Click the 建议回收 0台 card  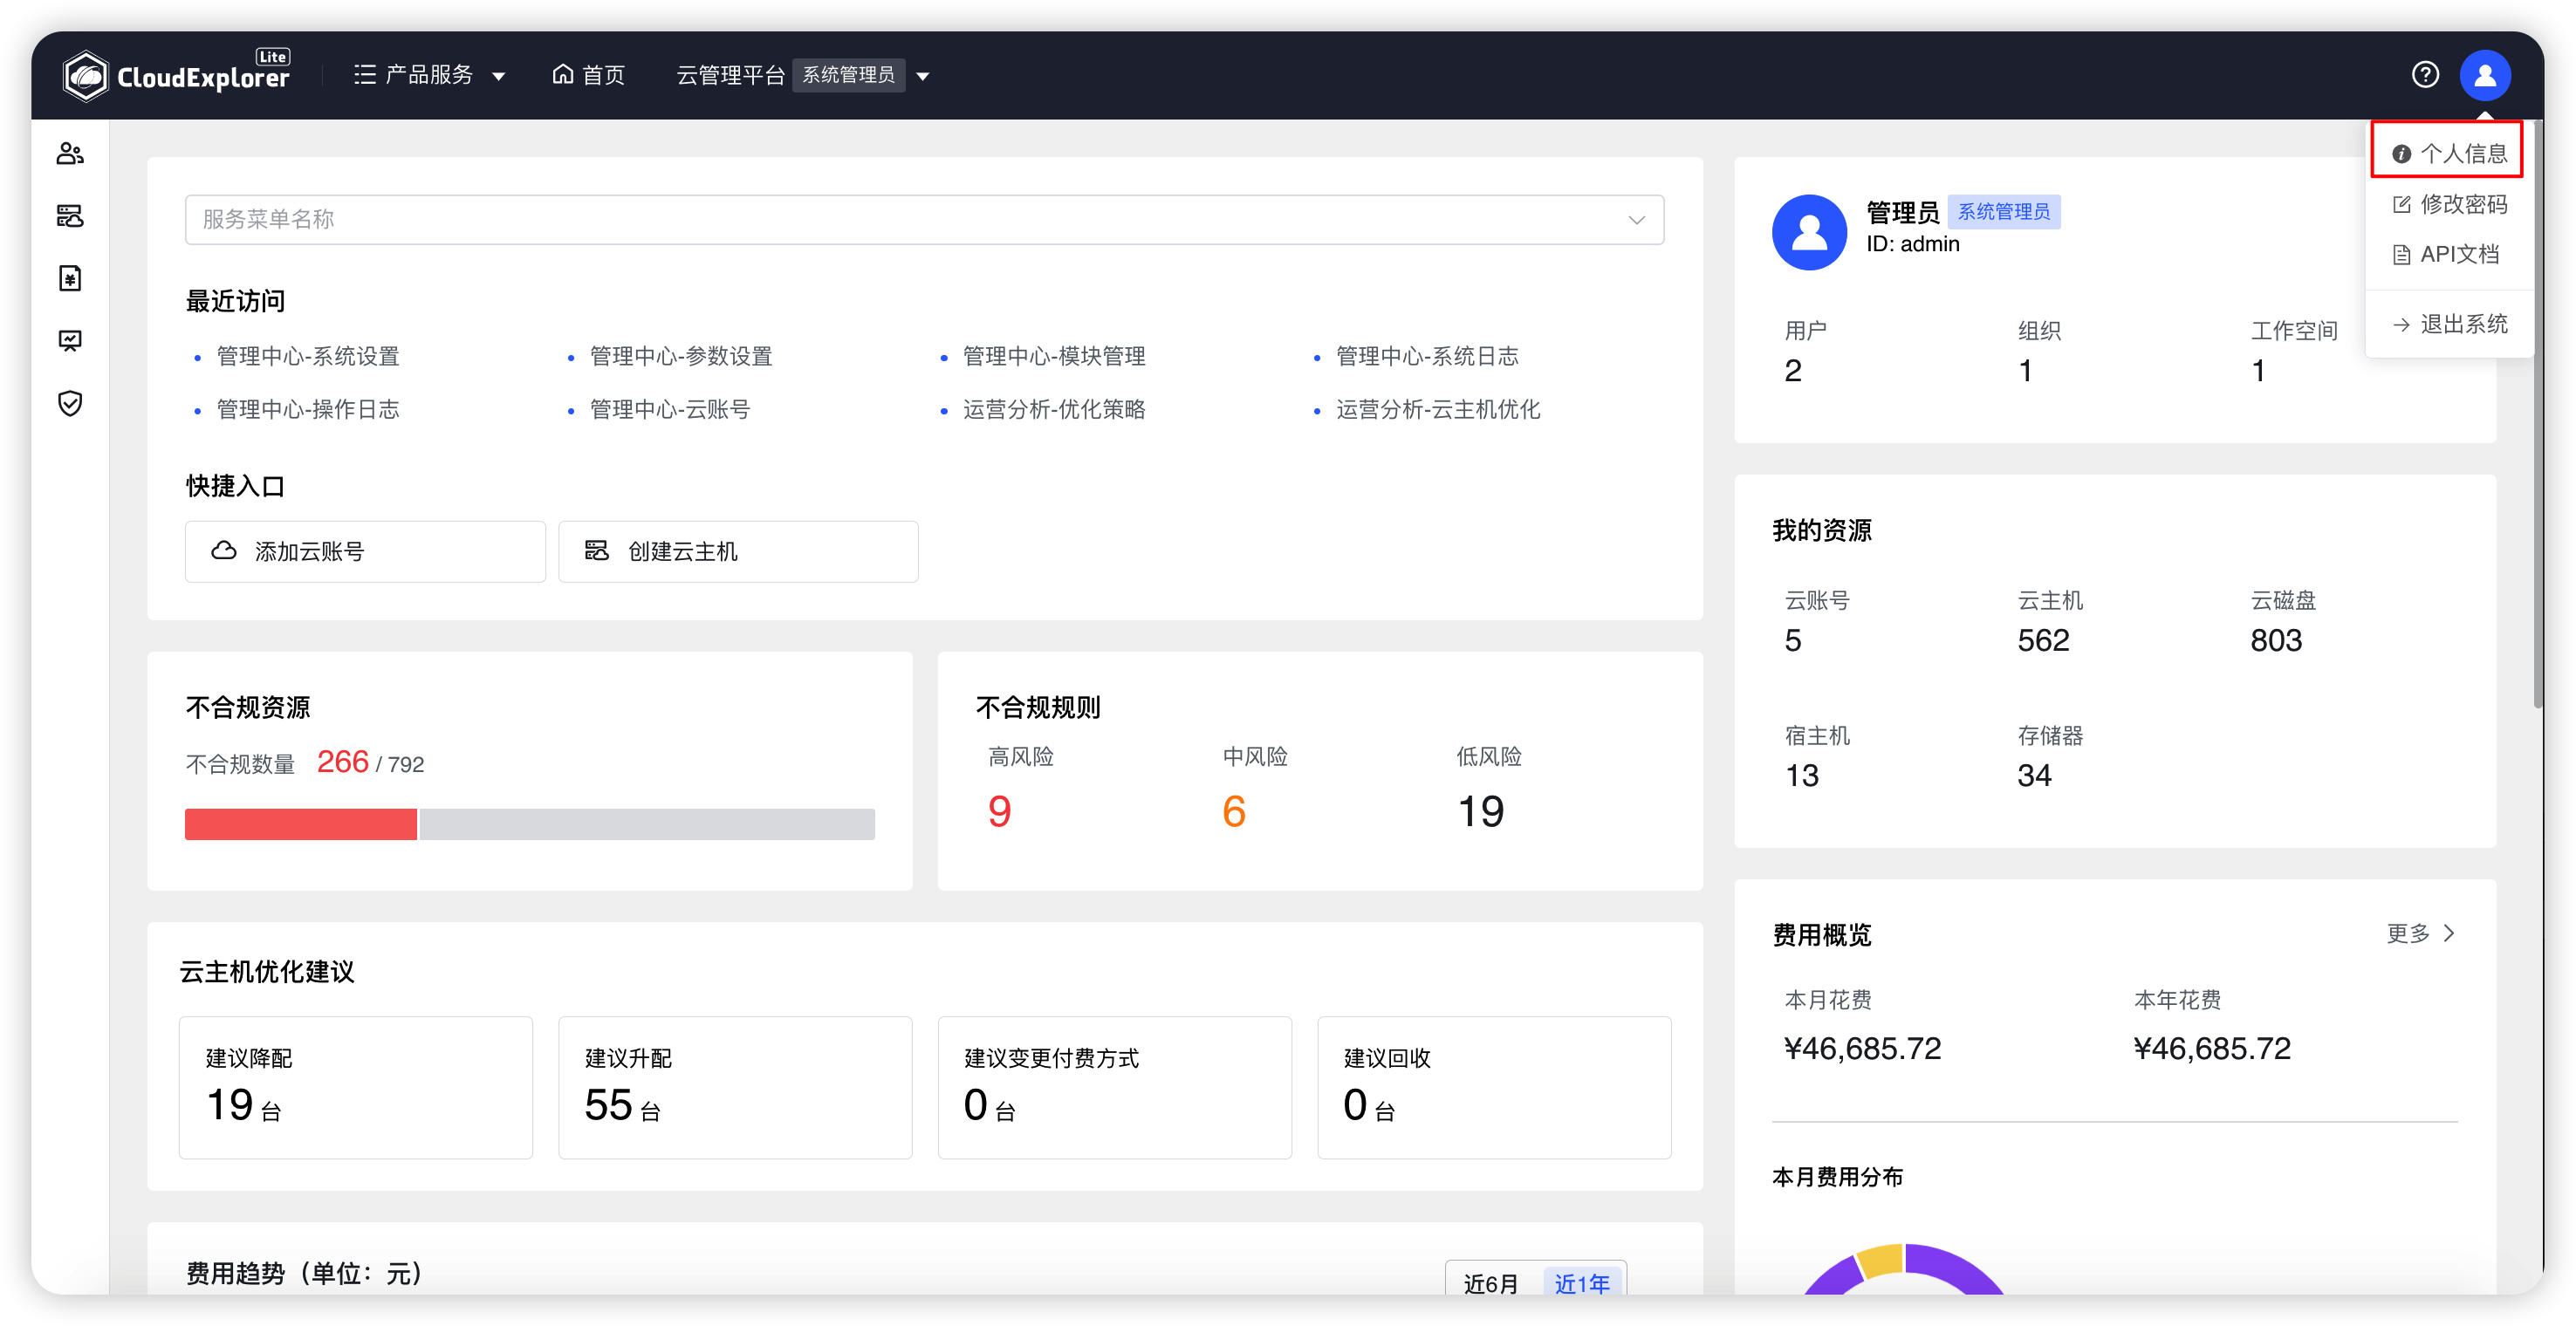1494,1087
